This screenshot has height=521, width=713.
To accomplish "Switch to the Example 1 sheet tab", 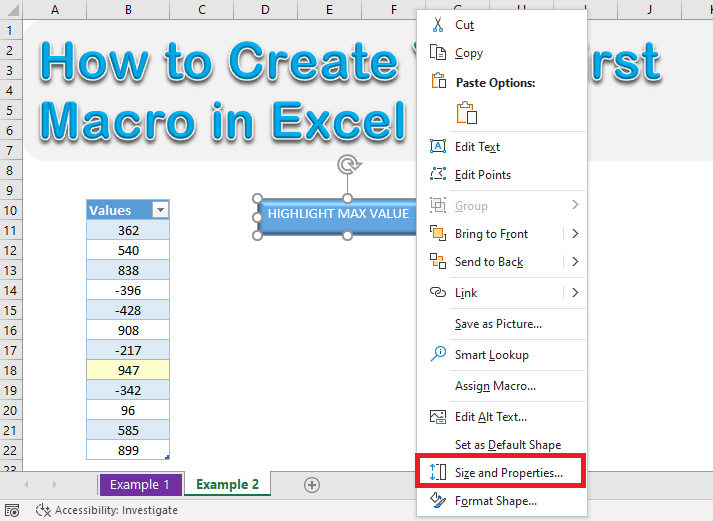I will 141,485.
